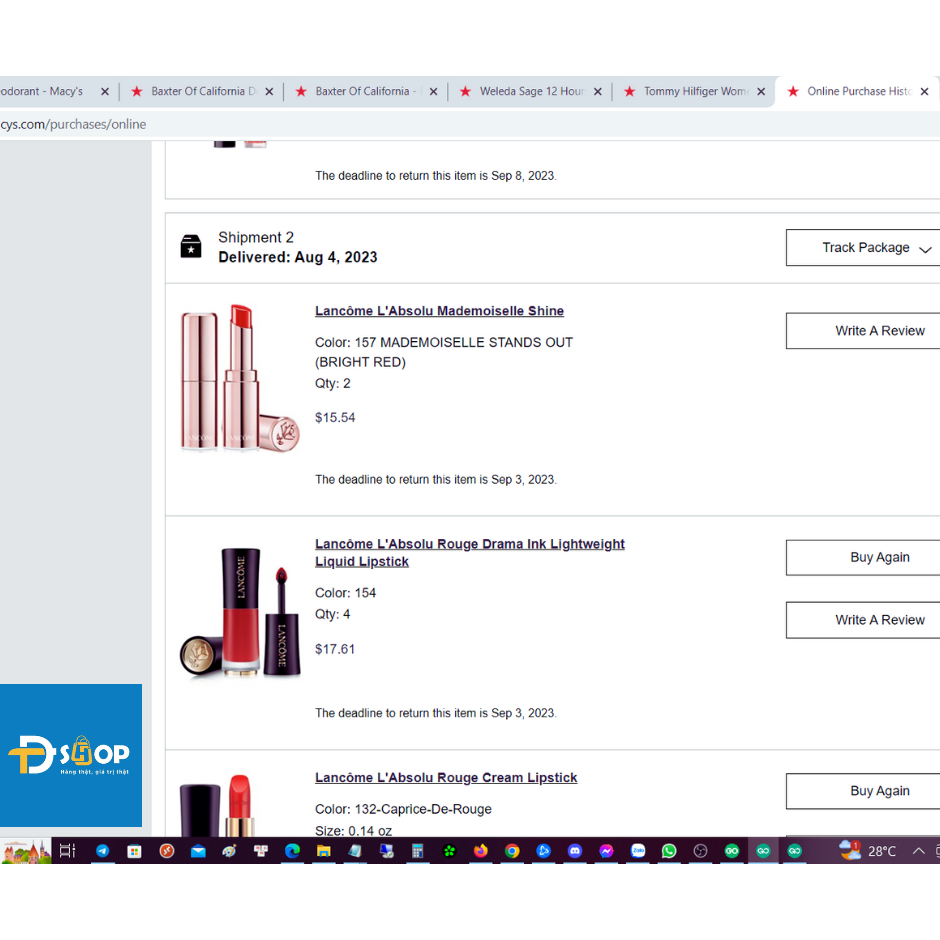This screenshot has height=940, width=940.
Task: Buy Again the Rouge Cream Lipstick
Action: (x=863, y=791)
